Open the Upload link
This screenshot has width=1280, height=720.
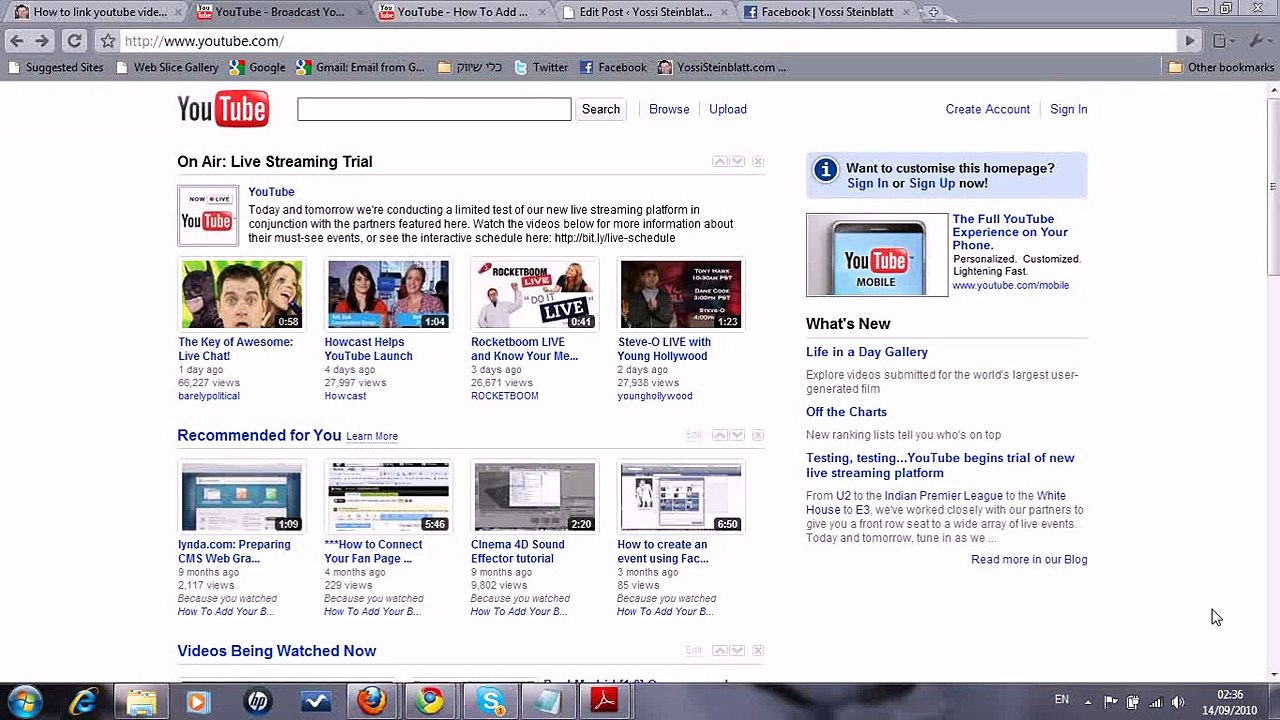(728, 109)
